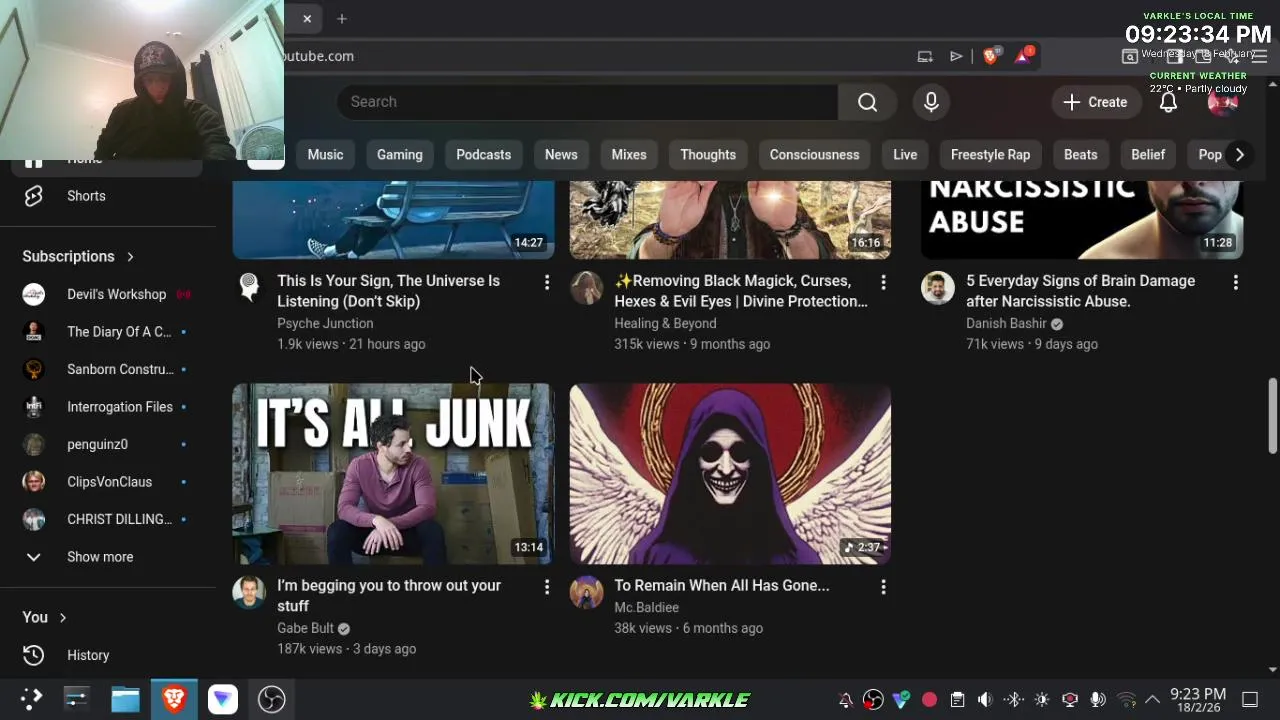Select the Podcasts category chip
This screenshot has width=1280, height=720.
pos(483,155)
